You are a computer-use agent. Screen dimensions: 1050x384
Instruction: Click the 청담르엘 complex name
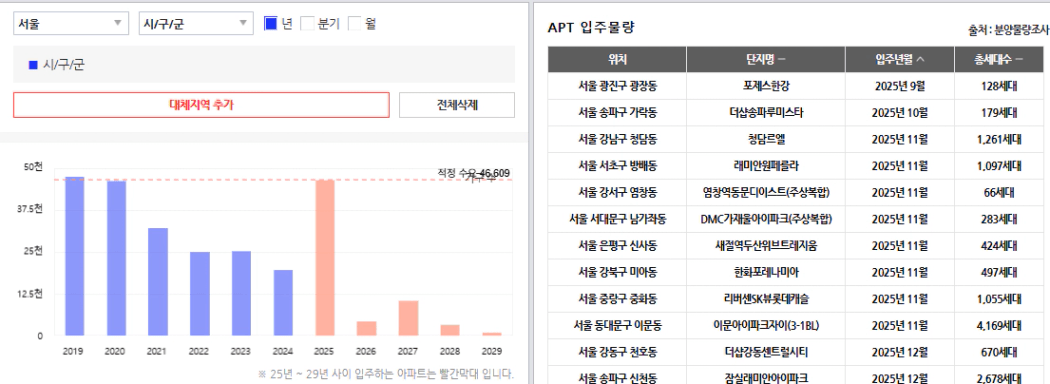point(766,139)
